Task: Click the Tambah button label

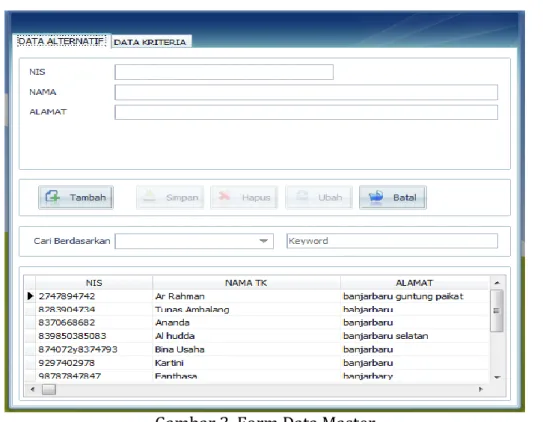Action: [x=88, y=198]
